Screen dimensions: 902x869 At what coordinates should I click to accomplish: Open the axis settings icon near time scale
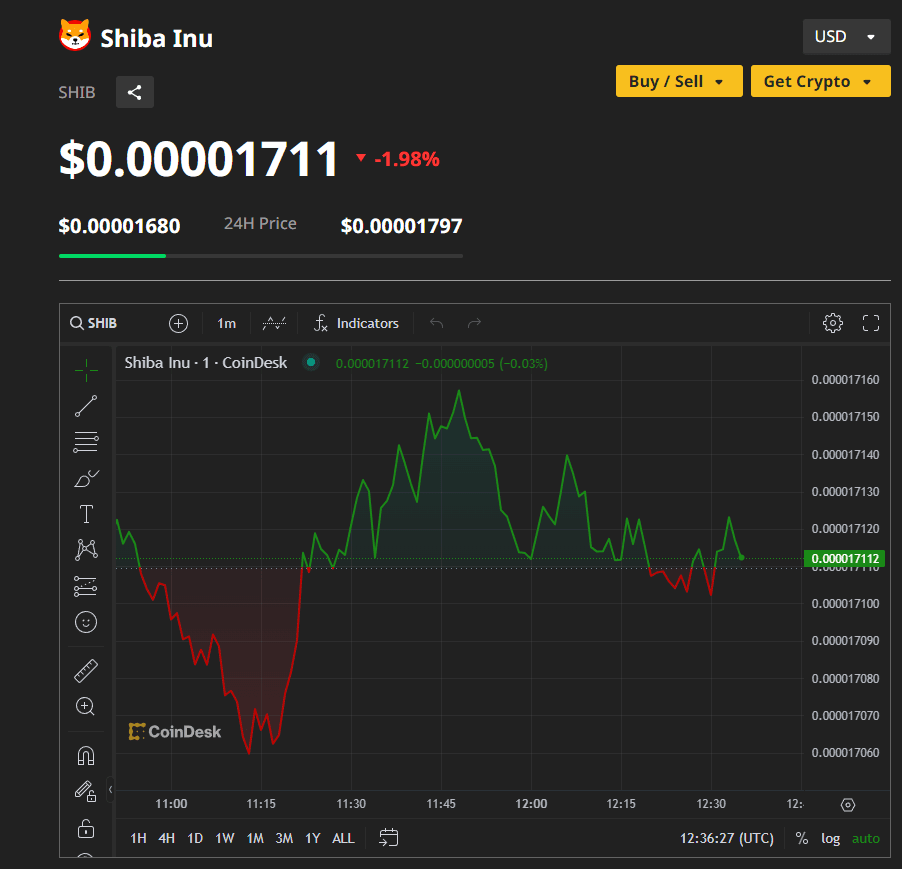point(847,805)
